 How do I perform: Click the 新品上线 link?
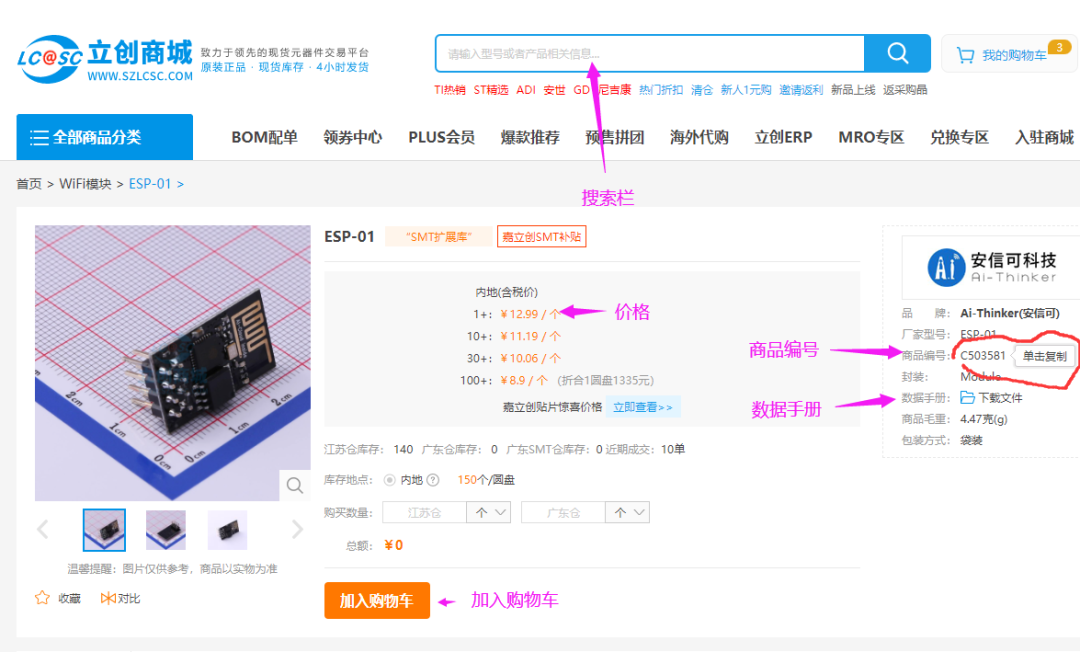click(x=853, y=90)
